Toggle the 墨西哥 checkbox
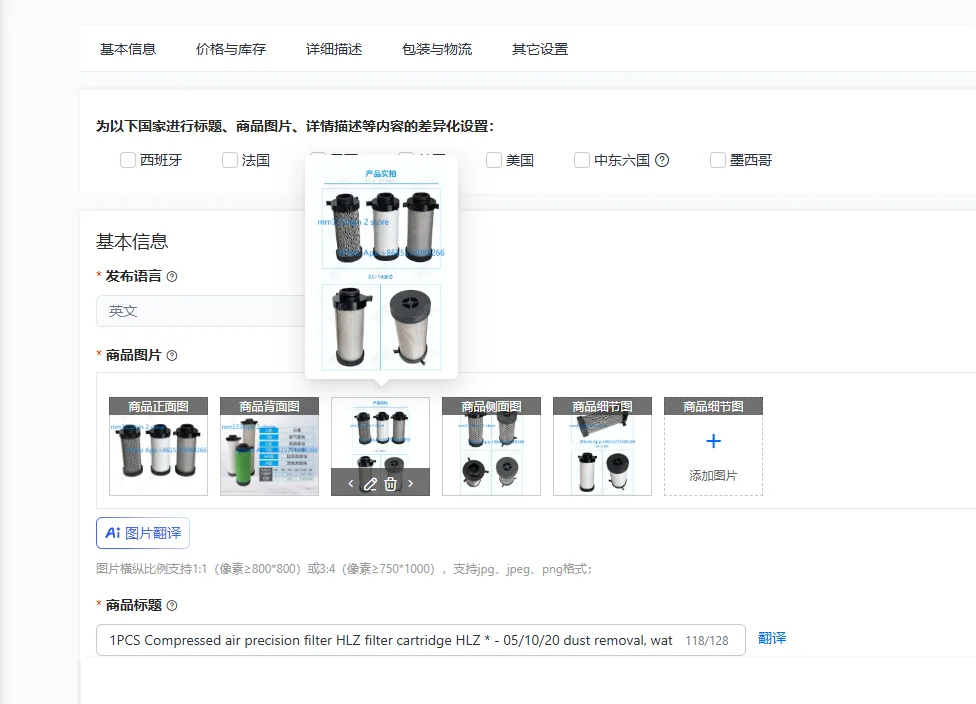 point(718,160)
